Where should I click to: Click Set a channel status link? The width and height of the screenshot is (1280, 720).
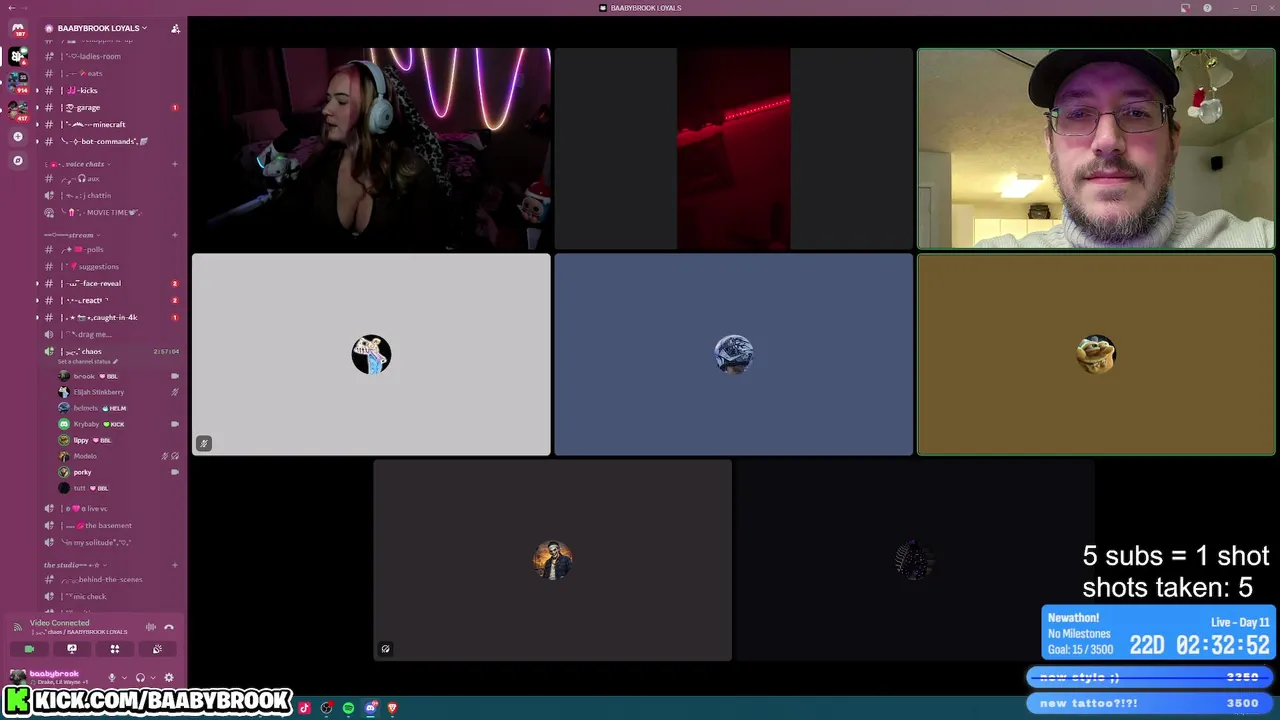pyautogui.click(x=88, y=362)
